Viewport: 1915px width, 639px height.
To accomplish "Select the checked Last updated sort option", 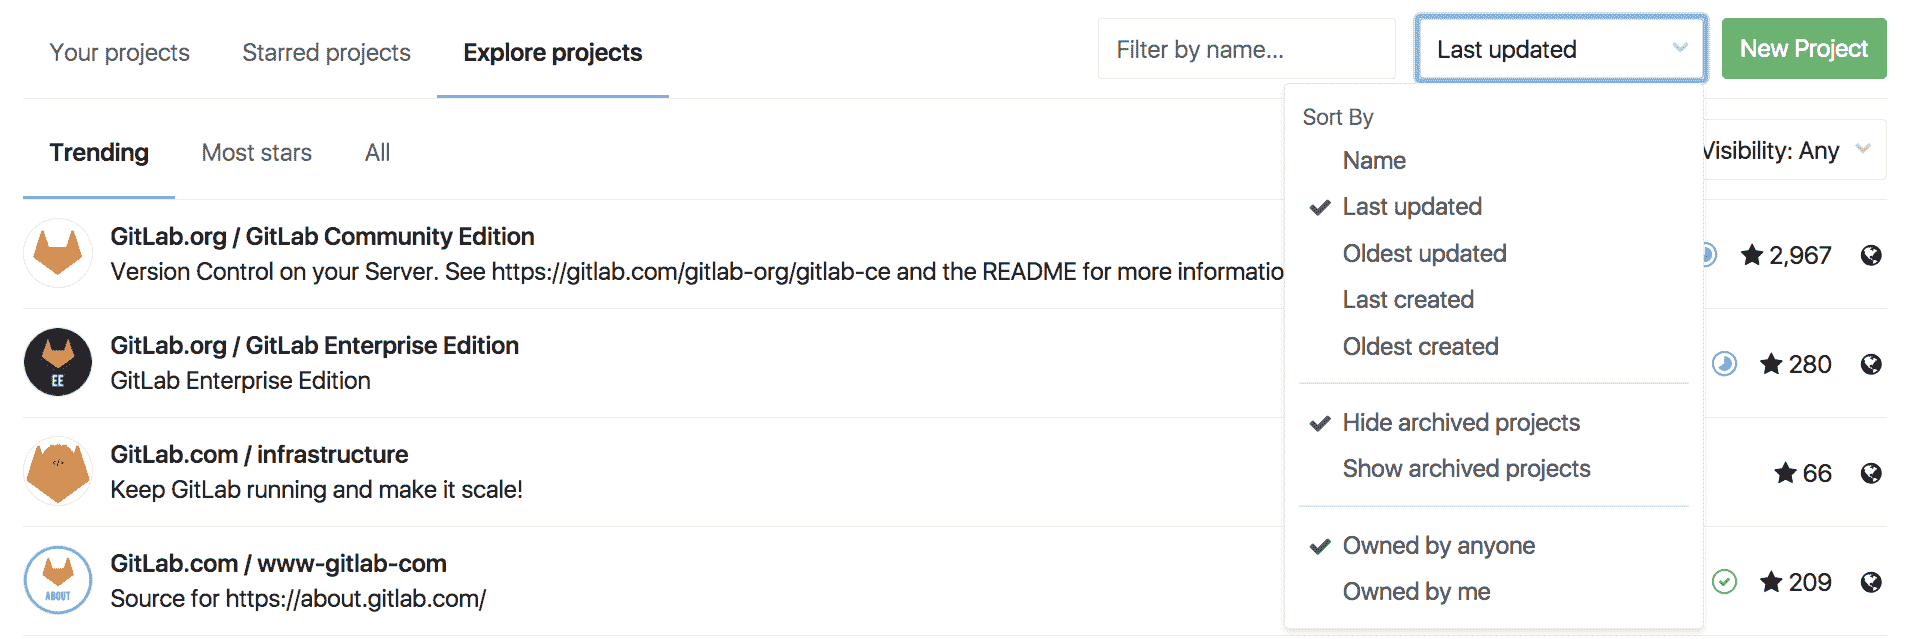I will tap(1411, 207).
